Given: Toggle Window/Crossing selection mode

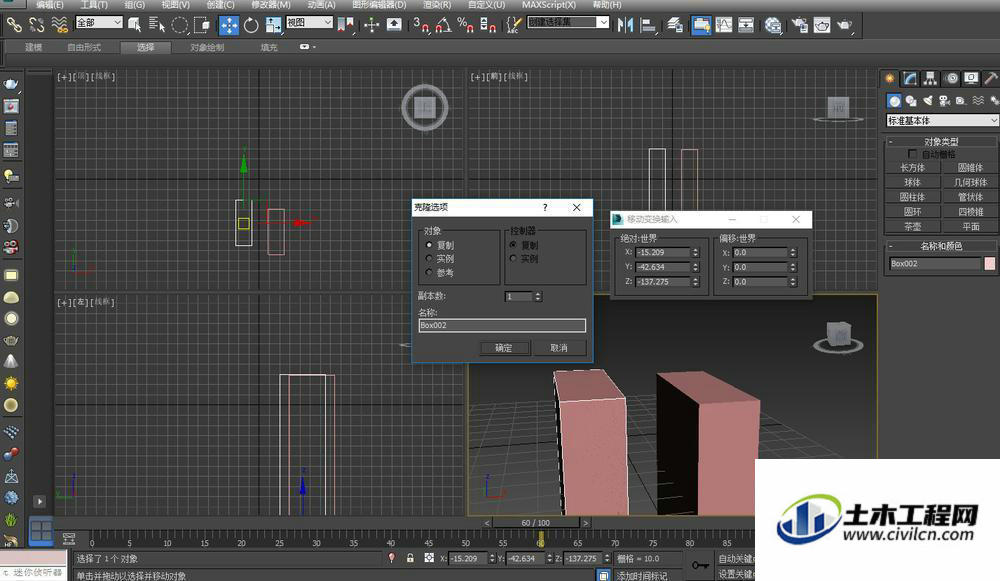Looking at the screenshot, I should point(202,25).
